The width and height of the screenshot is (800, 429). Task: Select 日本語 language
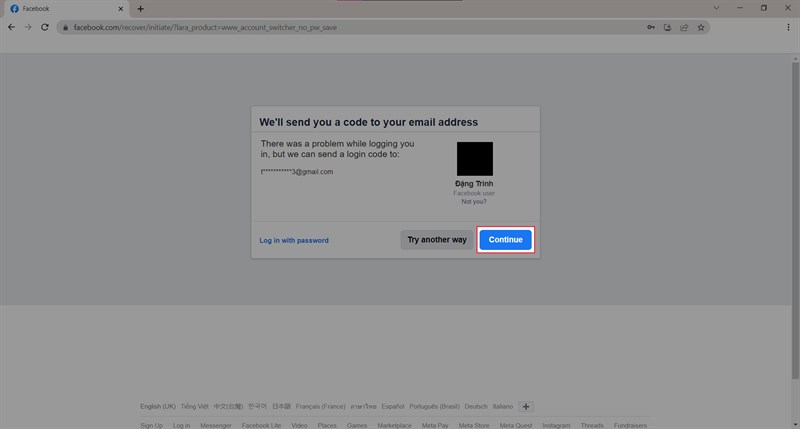coord(281,407)
